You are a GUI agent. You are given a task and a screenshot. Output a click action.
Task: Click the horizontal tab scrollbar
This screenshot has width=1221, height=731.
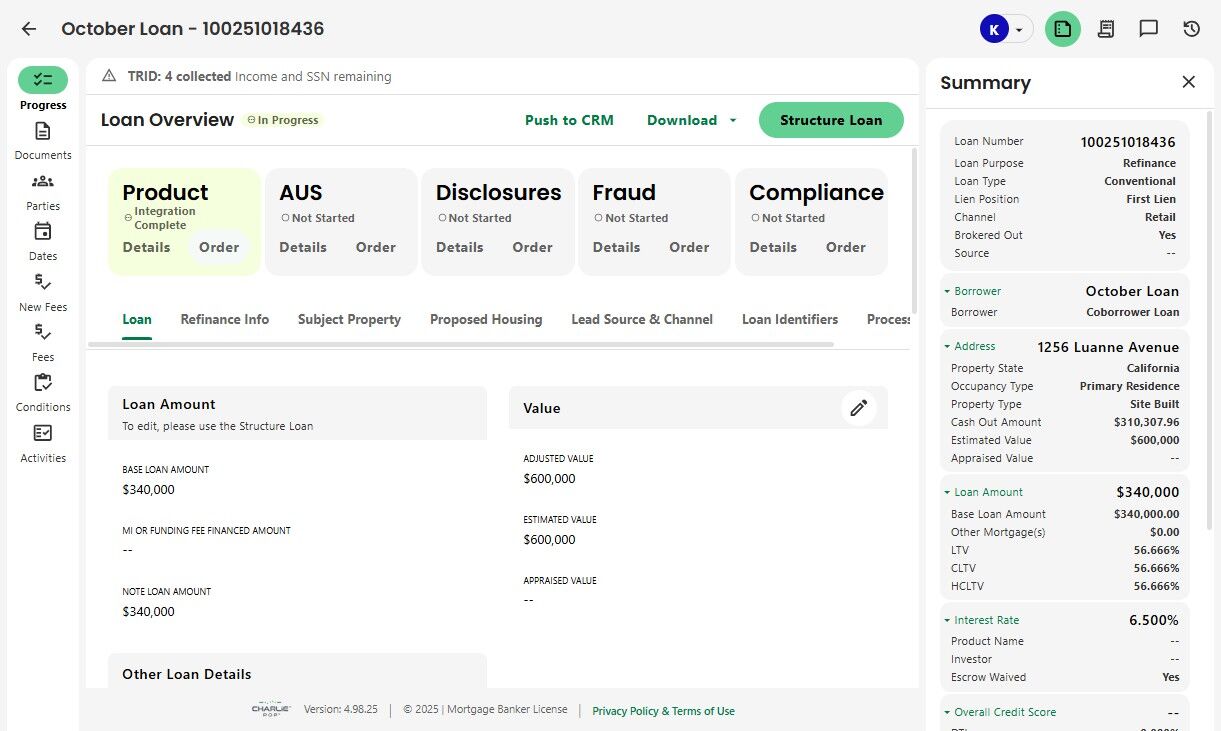[460, 345]
